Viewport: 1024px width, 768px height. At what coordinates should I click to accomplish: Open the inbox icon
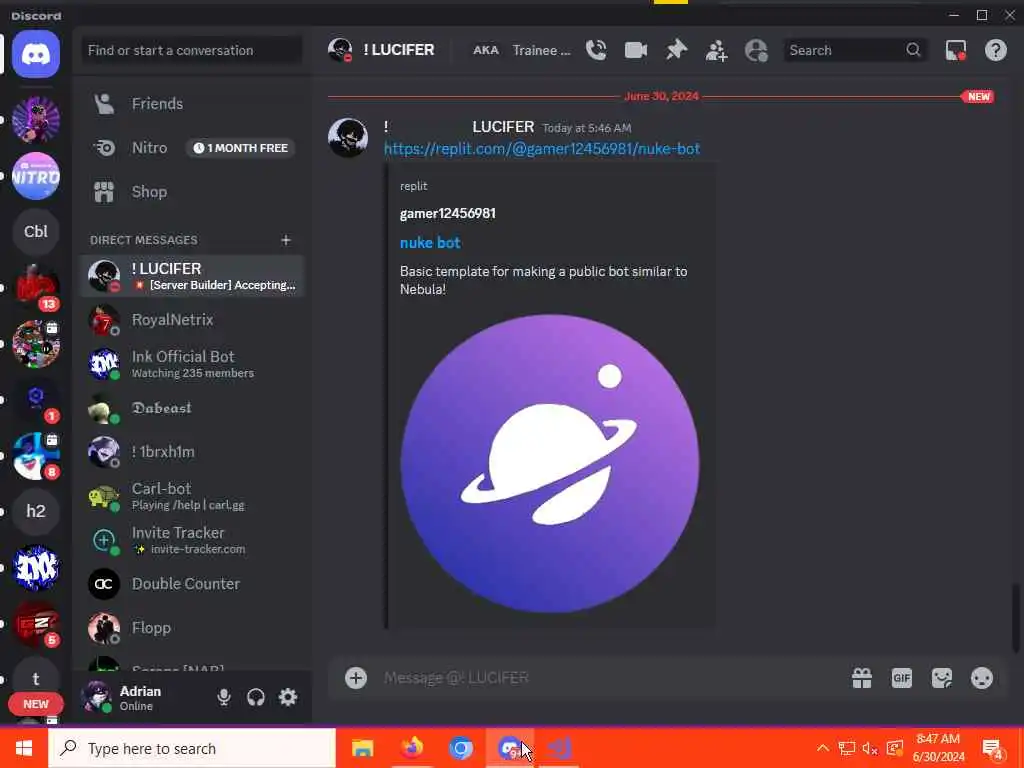coord(955,50)
